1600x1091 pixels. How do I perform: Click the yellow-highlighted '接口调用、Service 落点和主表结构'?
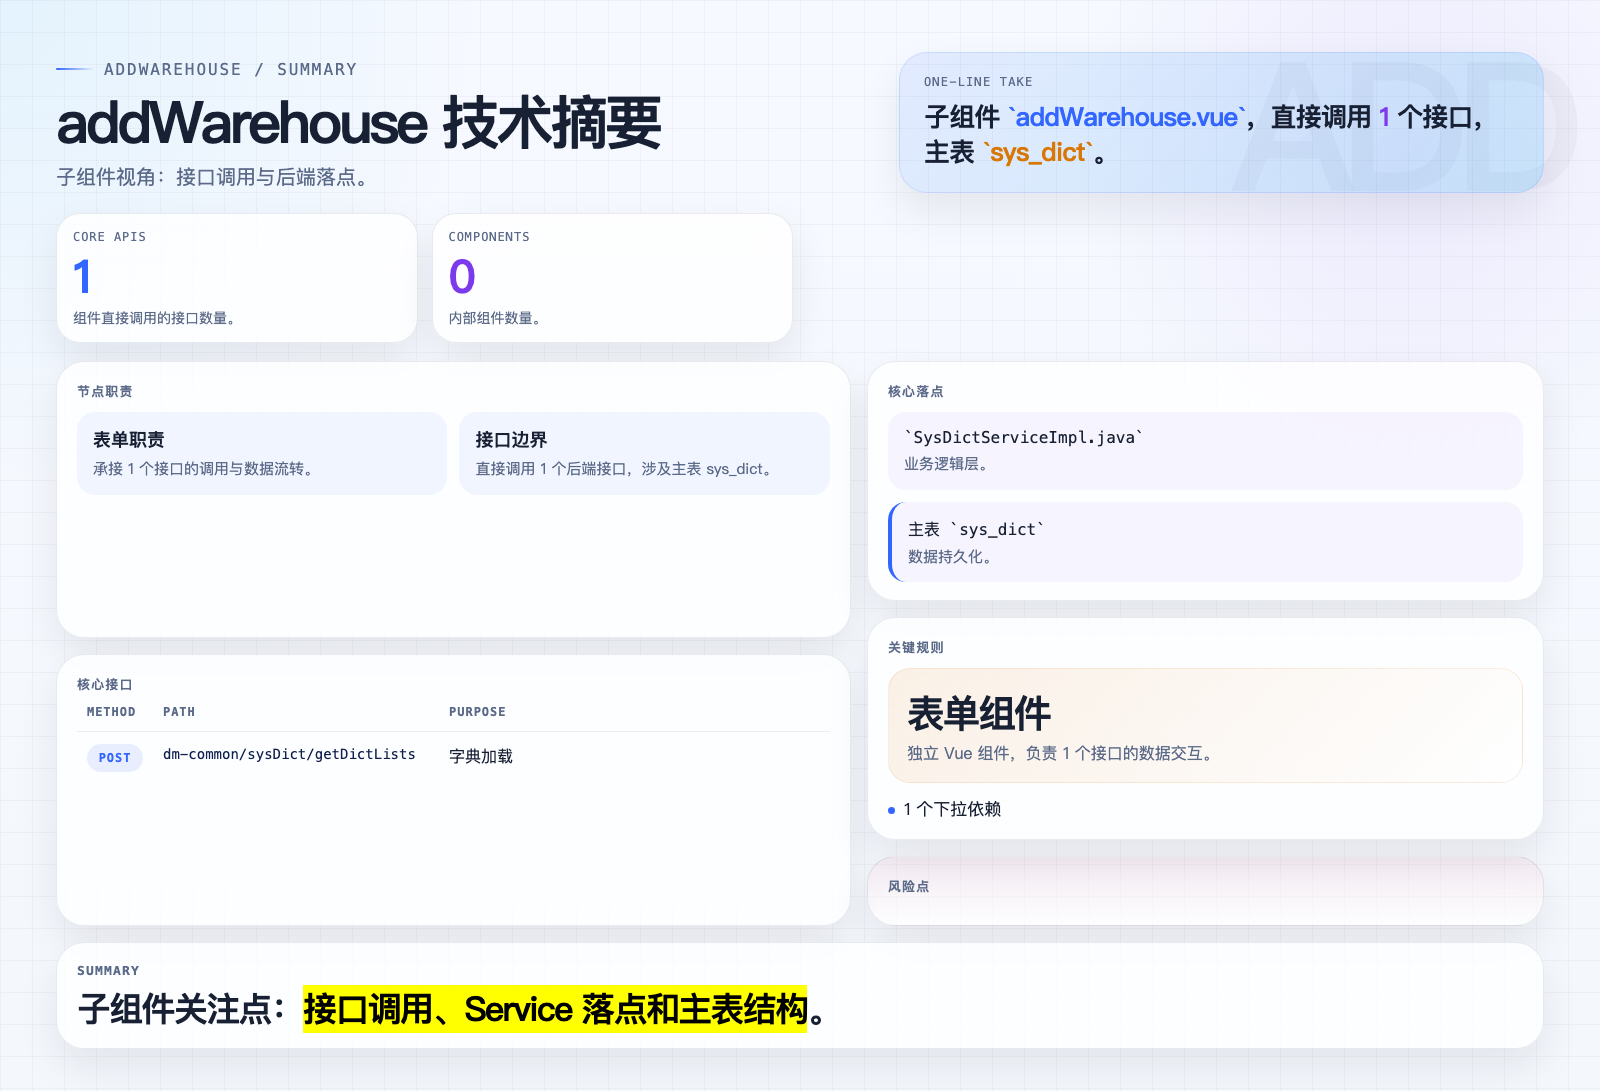(555, 1009)
